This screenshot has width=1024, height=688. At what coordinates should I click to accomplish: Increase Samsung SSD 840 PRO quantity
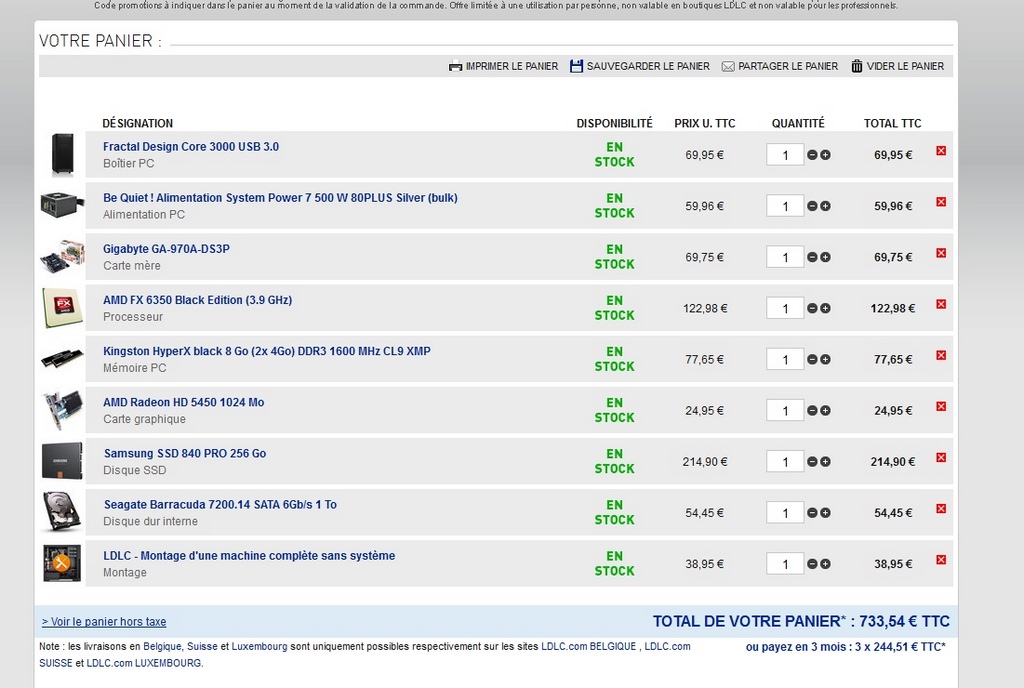(x=825, y=461)
